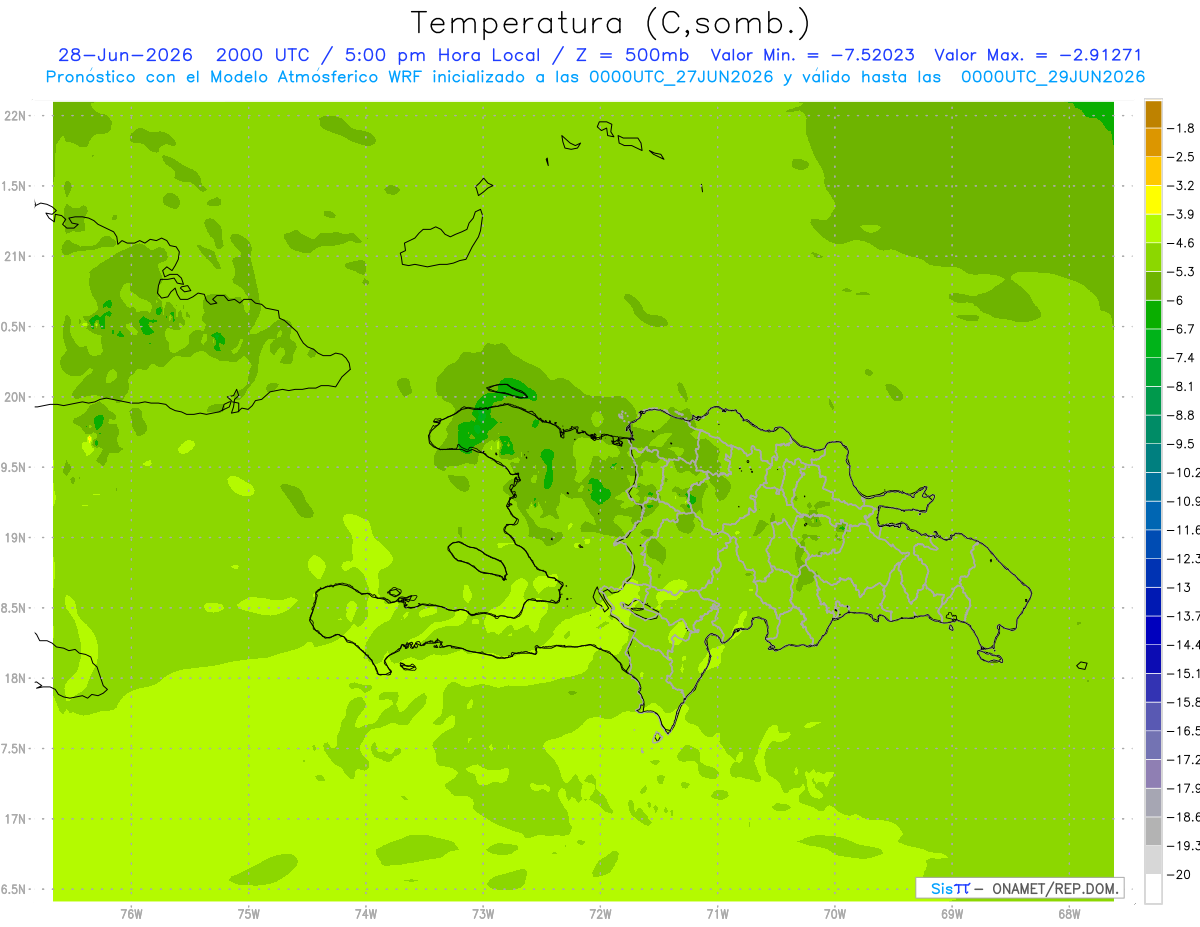Viewport: 1200px width, 927px height.
Task: Click "0000UTC_29JUN2026" valid-until time
Action: pos(1053,77)
